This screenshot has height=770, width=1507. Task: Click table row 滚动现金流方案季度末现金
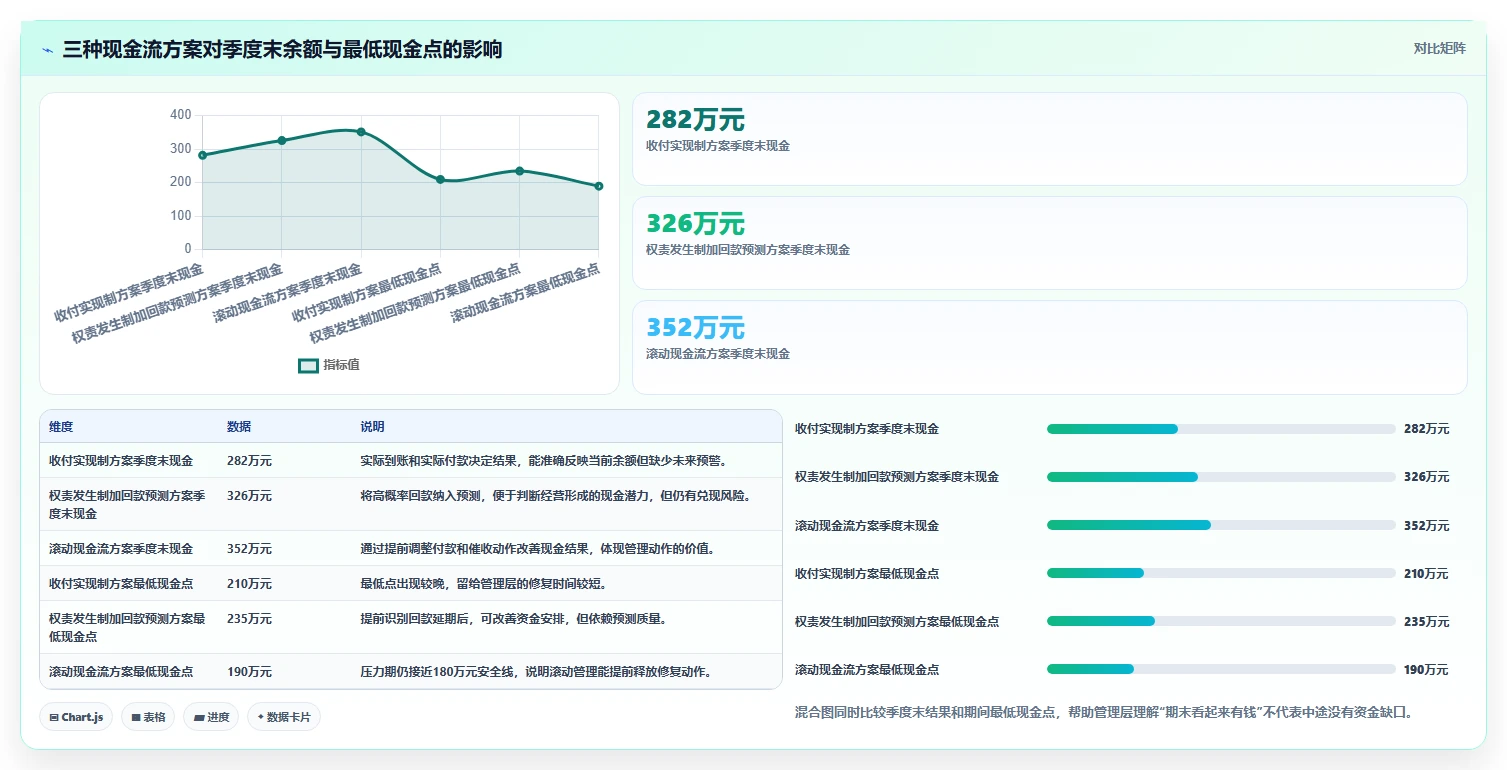tap(411, 549)
